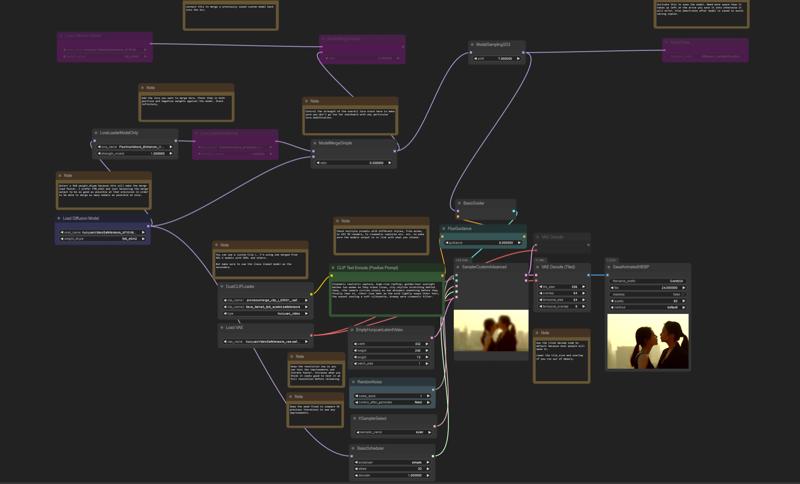The height and width of the screenshot is (484, 800).
Task: Select the DualCLIPLoader node title
Action: pyautogui.click(x=240, y=287)
